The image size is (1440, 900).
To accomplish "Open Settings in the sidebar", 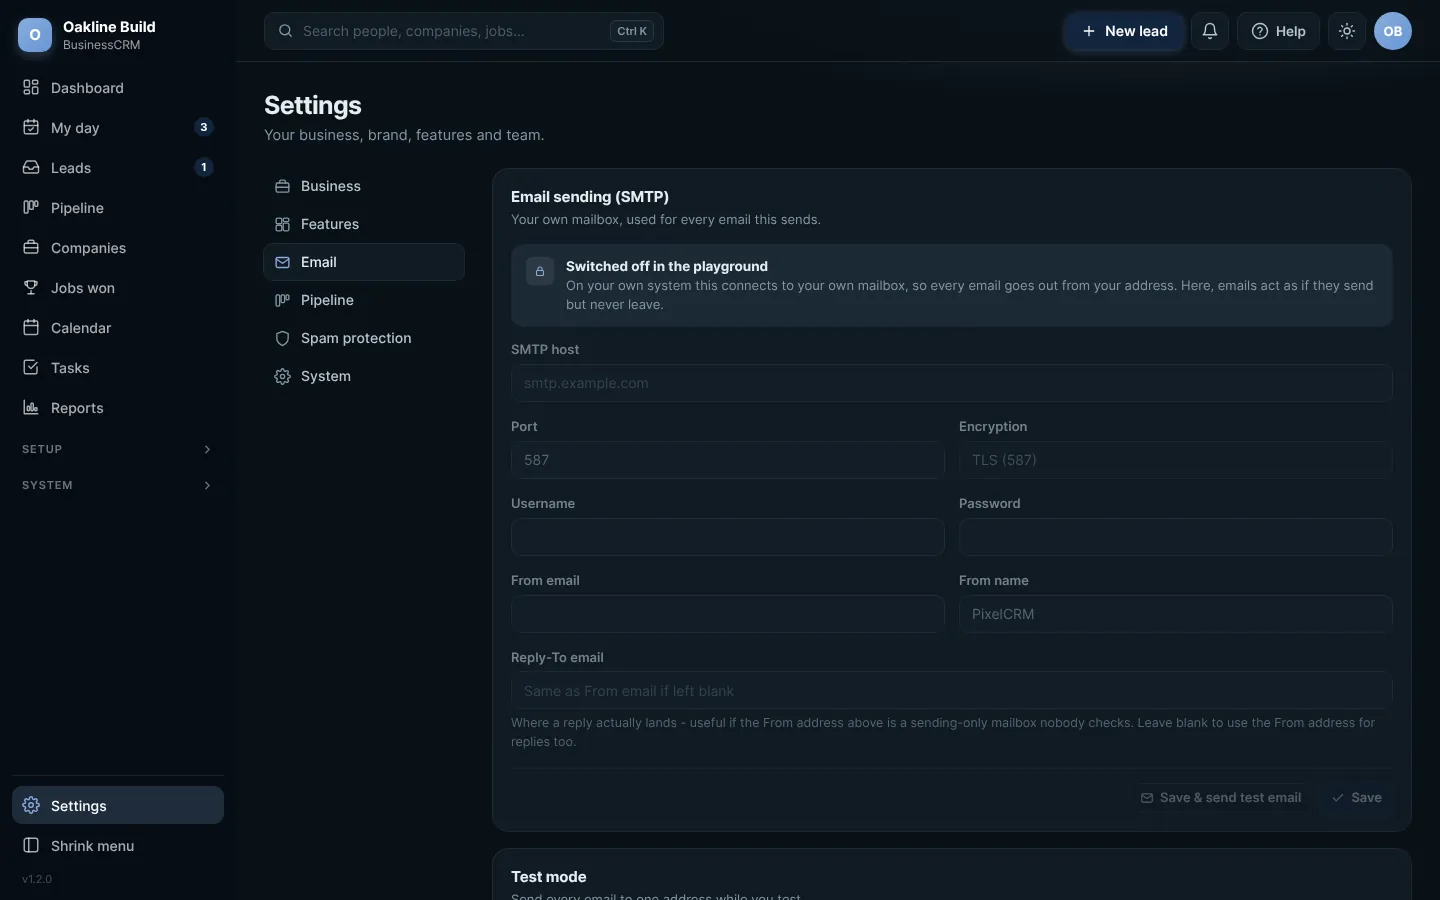I will [x=118, y=806].
